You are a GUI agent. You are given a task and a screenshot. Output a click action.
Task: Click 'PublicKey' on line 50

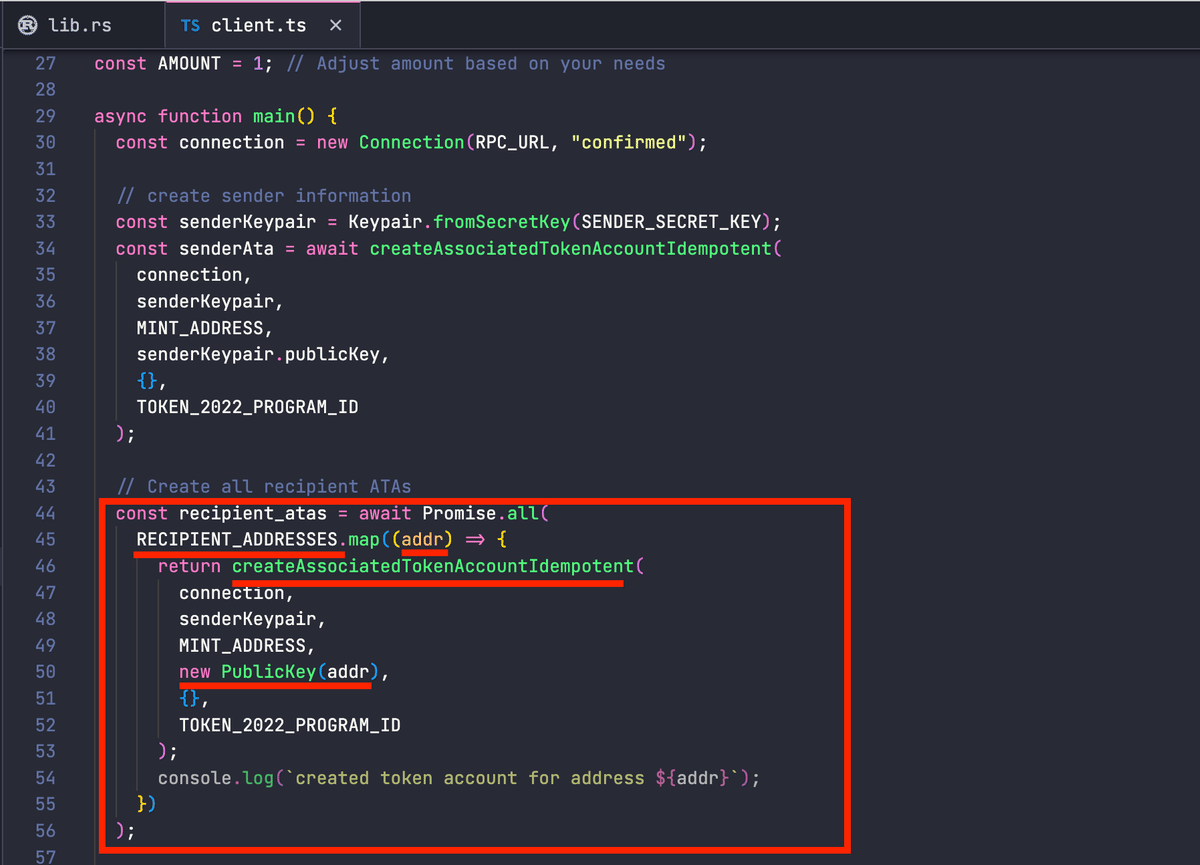(x=268, y=672)
